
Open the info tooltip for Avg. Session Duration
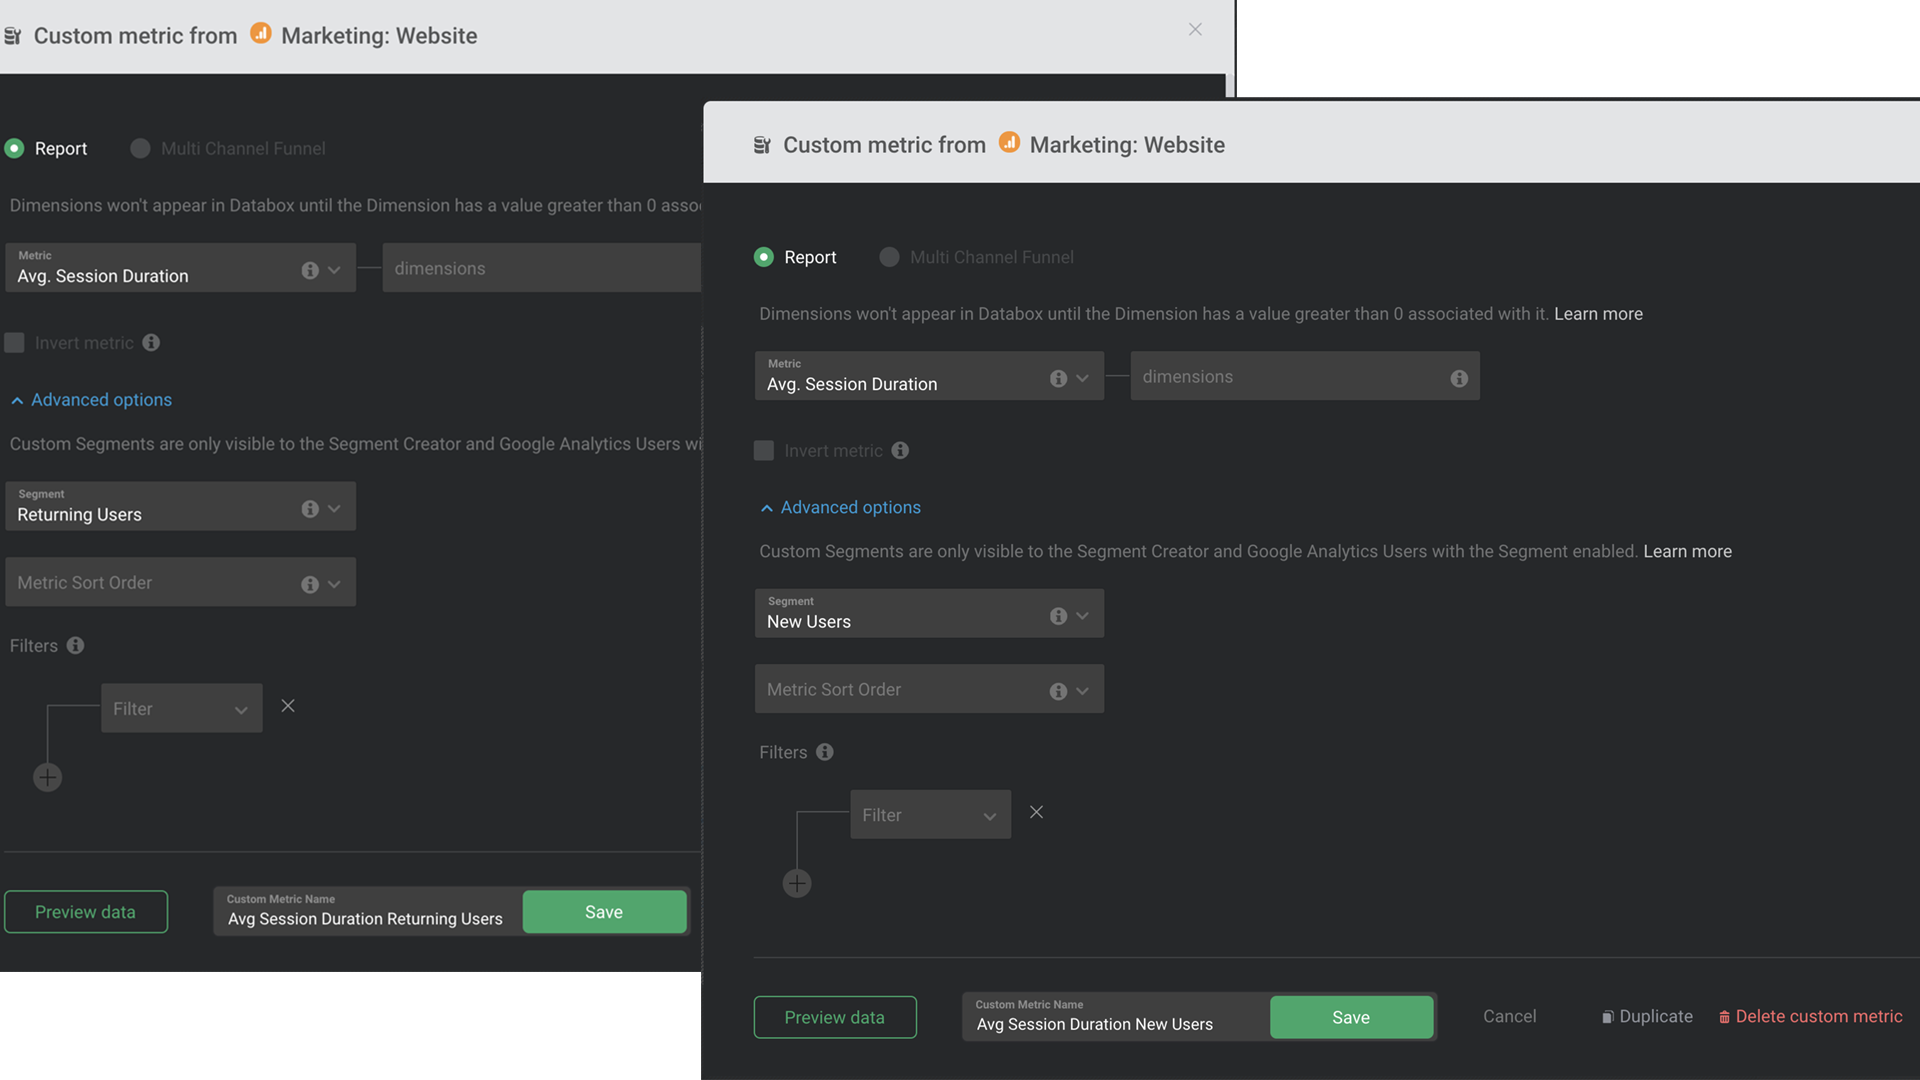(x=1057, y=378)
